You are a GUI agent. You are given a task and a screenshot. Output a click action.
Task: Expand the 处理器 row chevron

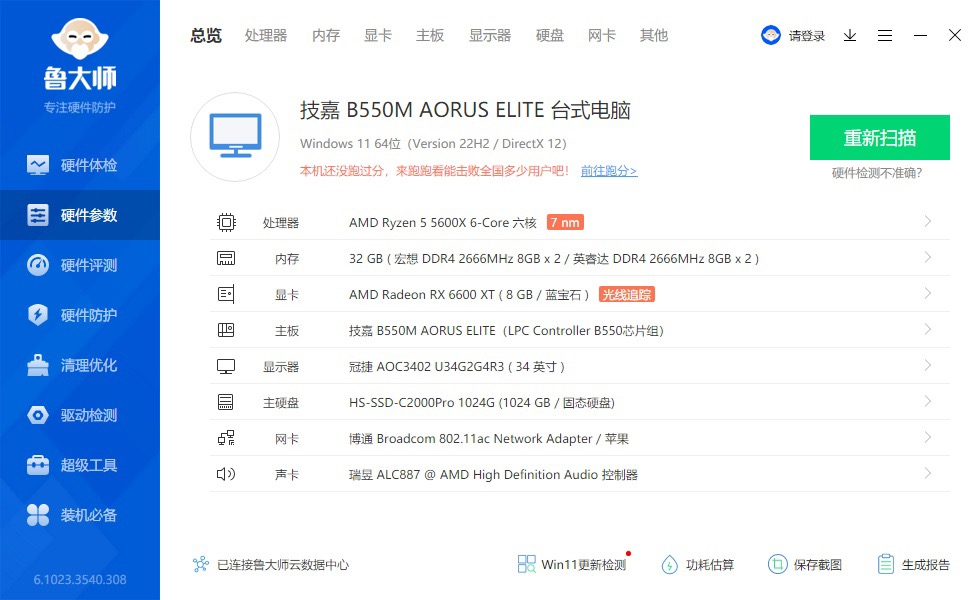tap(928, 221)
